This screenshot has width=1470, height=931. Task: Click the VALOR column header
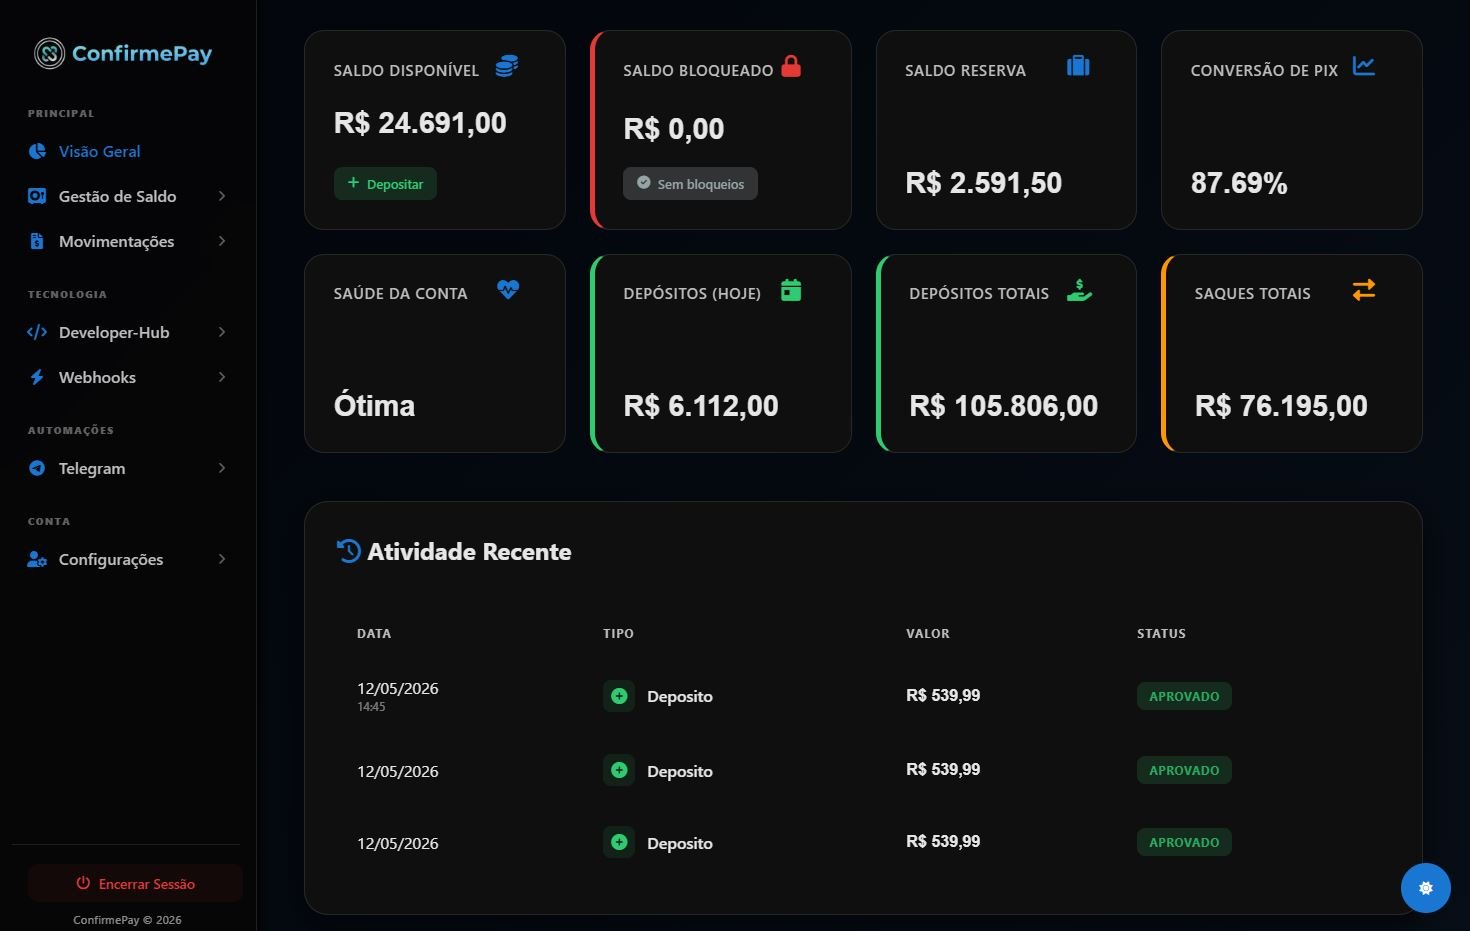(x=928, y=633)
